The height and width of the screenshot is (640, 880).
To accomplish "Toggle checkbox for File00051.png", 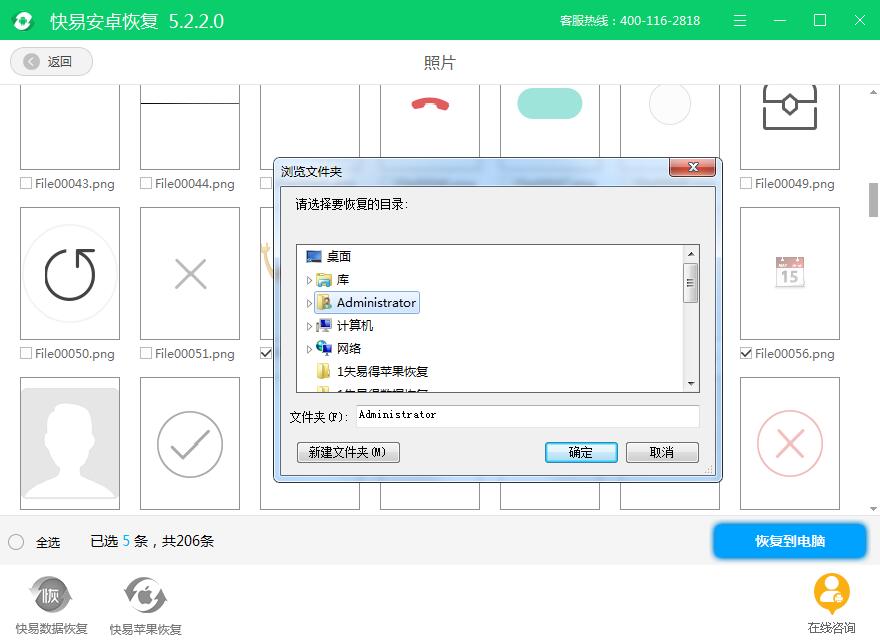I will click(x=146, y=353).
